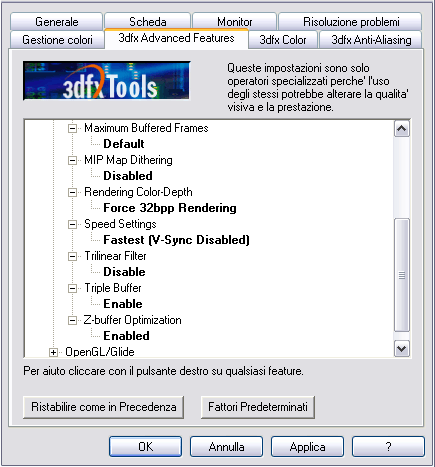Select the Force 32bpp Rendering value
The height and width of the screenshot is (467, 435).
[170, 208]
